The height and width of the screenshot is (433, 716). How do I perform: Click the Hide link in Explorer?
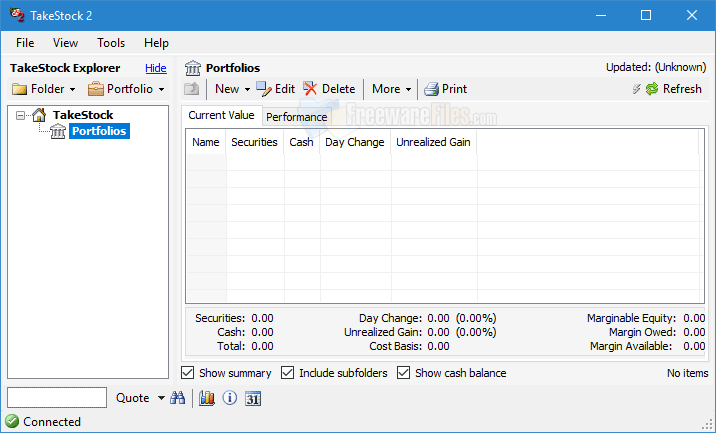click(156, 68)
